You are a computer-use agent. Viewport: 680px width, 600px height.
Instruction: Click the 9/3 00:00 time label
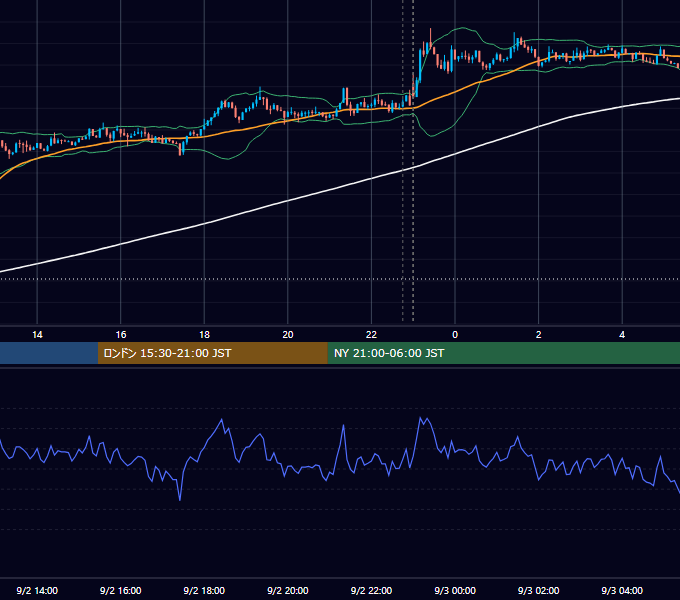[x=455, y=590]
